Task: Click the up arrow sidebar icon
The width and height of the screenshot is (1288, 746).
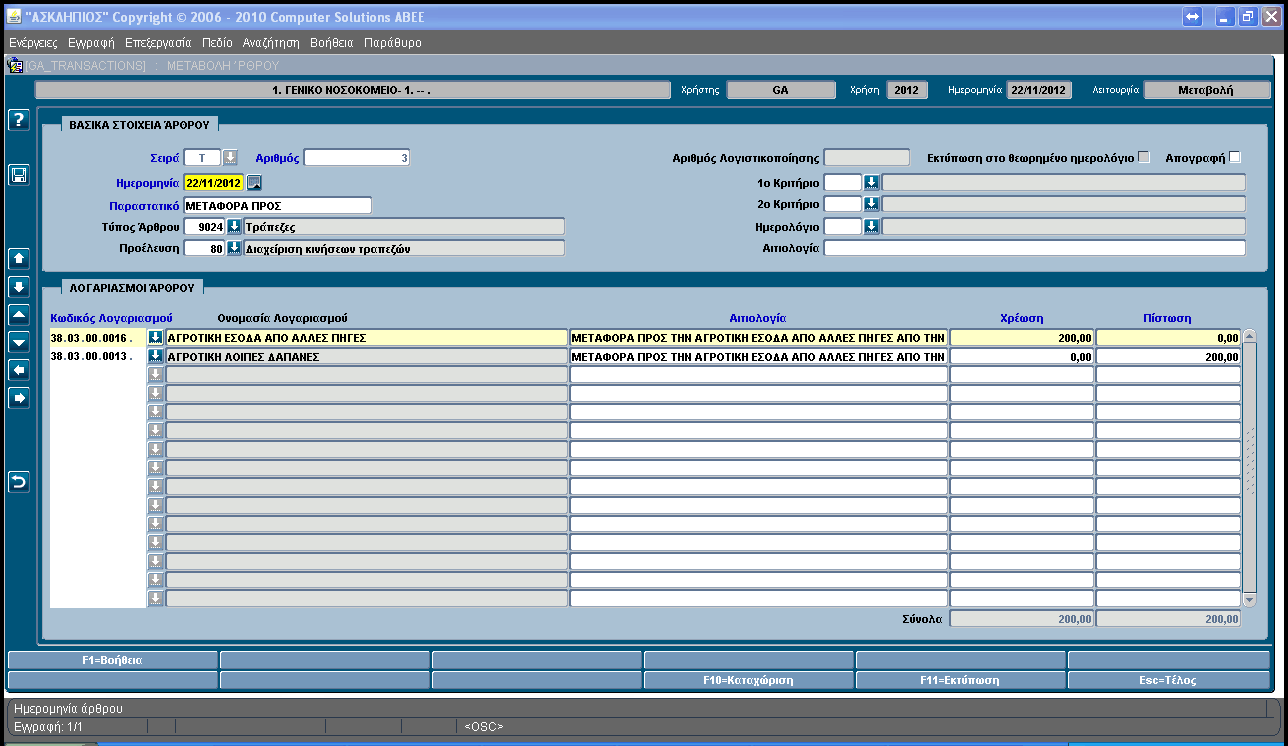Action: 18,258
